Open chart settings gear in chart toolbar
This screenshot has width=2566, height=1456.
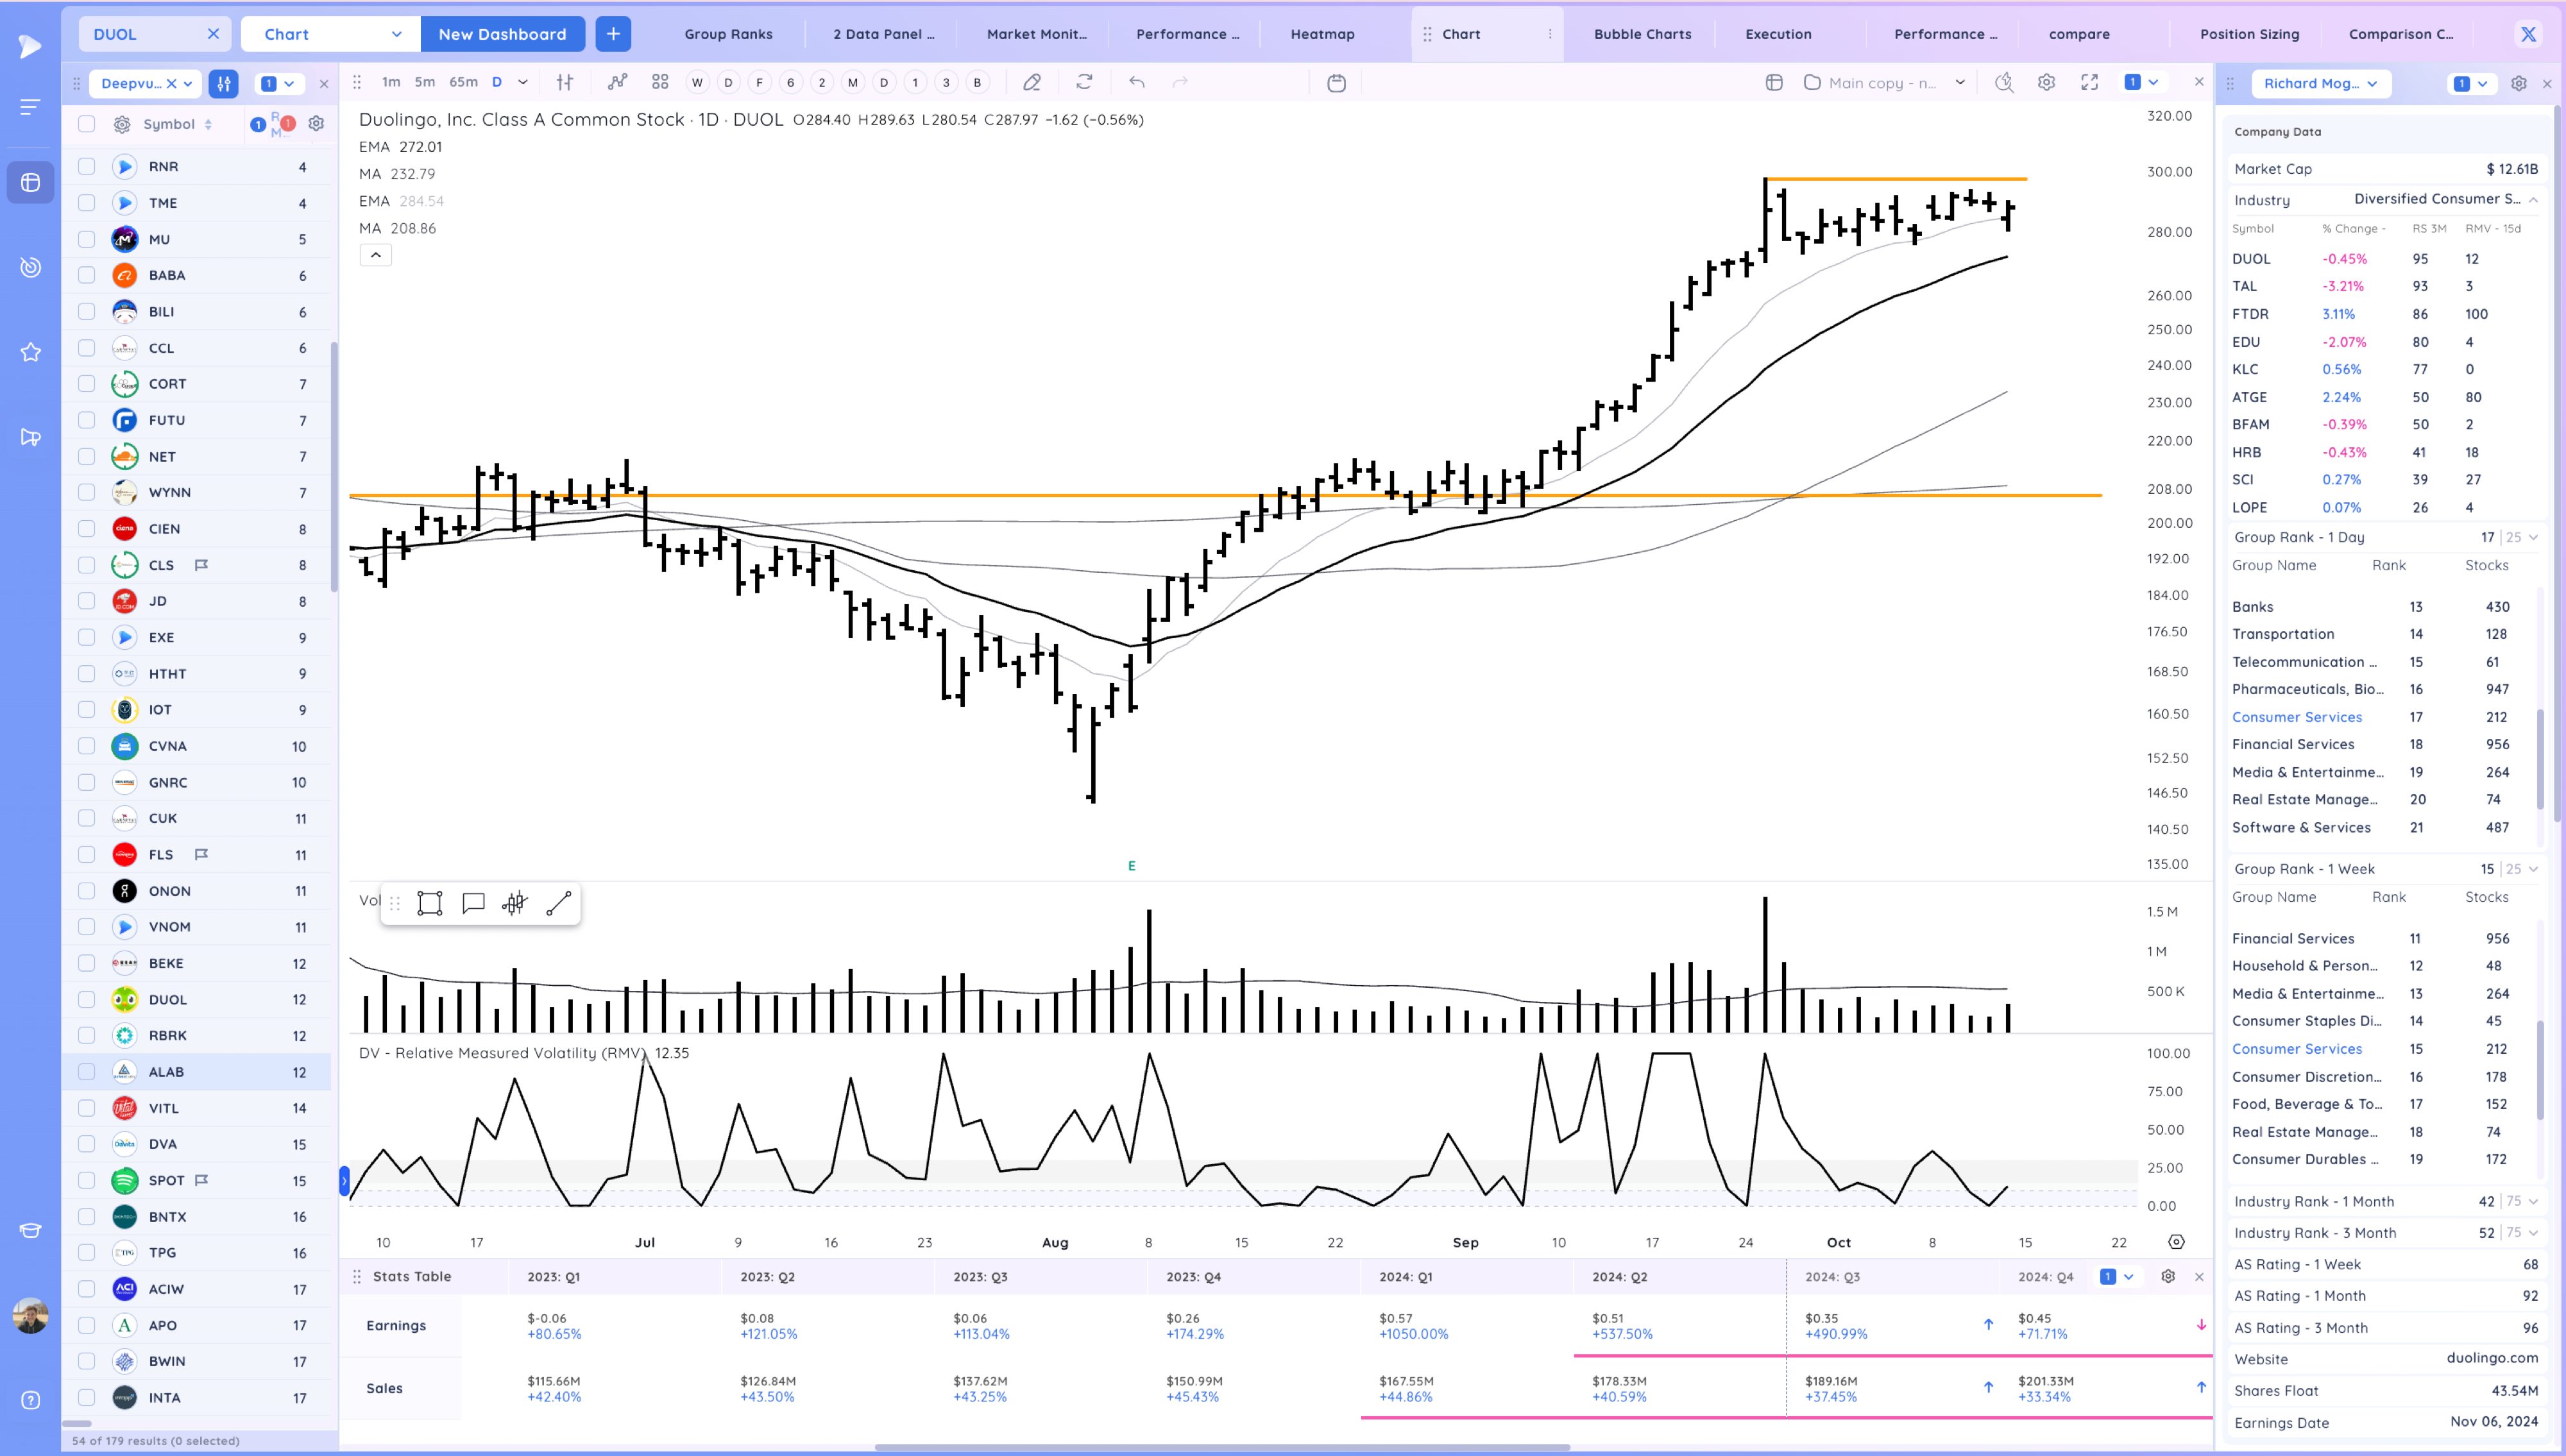2046,83
